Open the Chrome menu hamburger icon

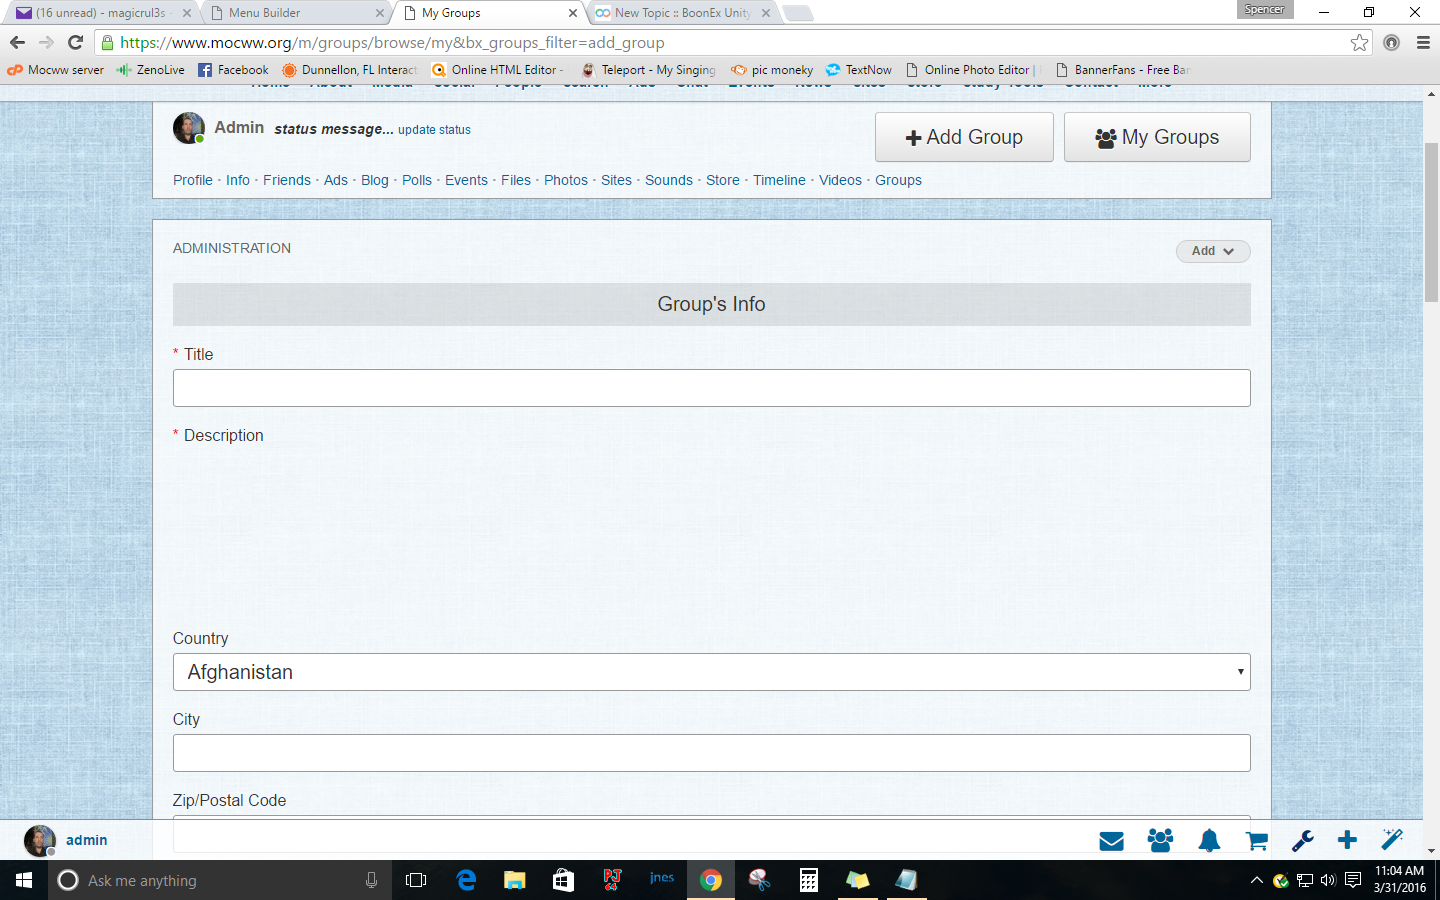(x=1423, y=43)
